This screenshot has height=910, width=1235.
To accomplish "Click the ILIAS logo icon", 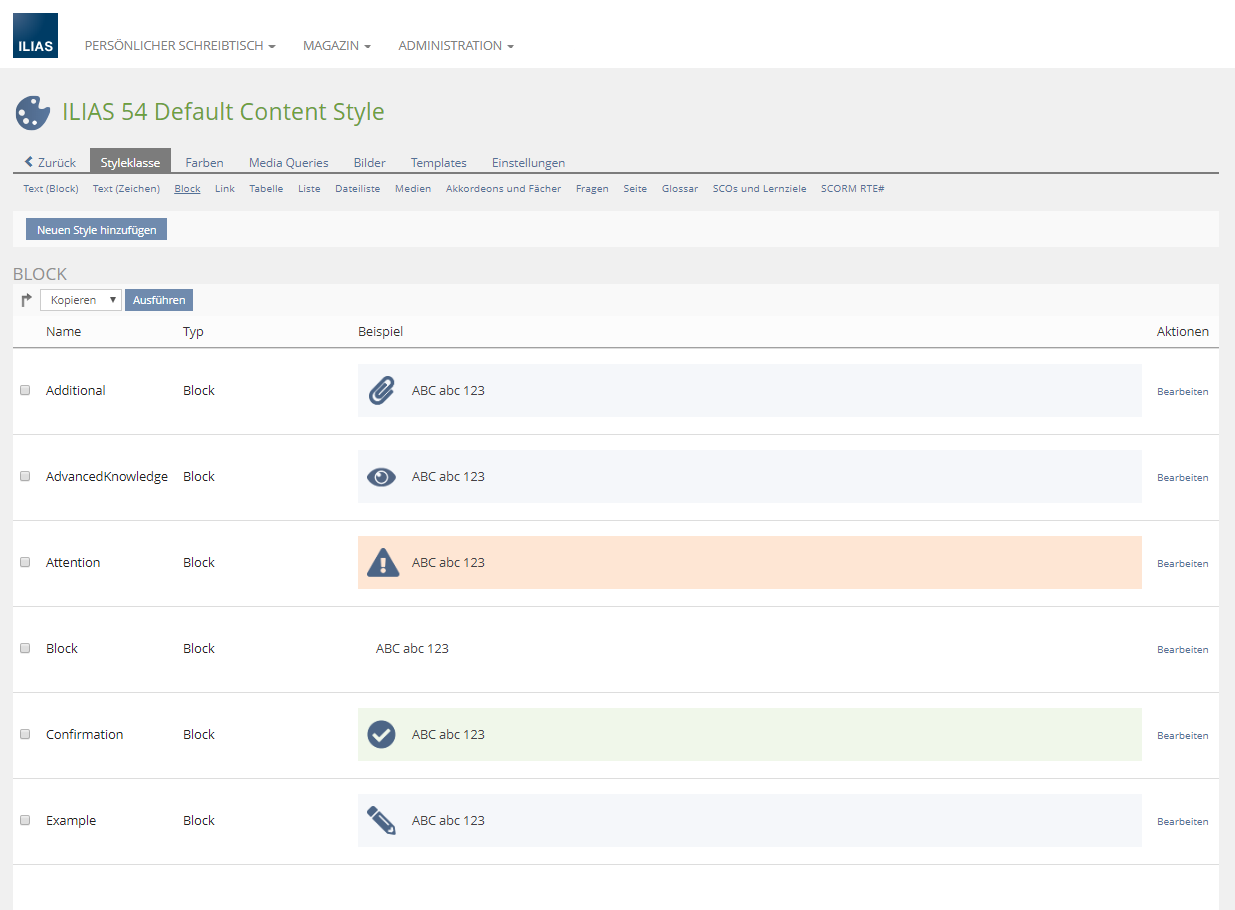I will point(35,35).
